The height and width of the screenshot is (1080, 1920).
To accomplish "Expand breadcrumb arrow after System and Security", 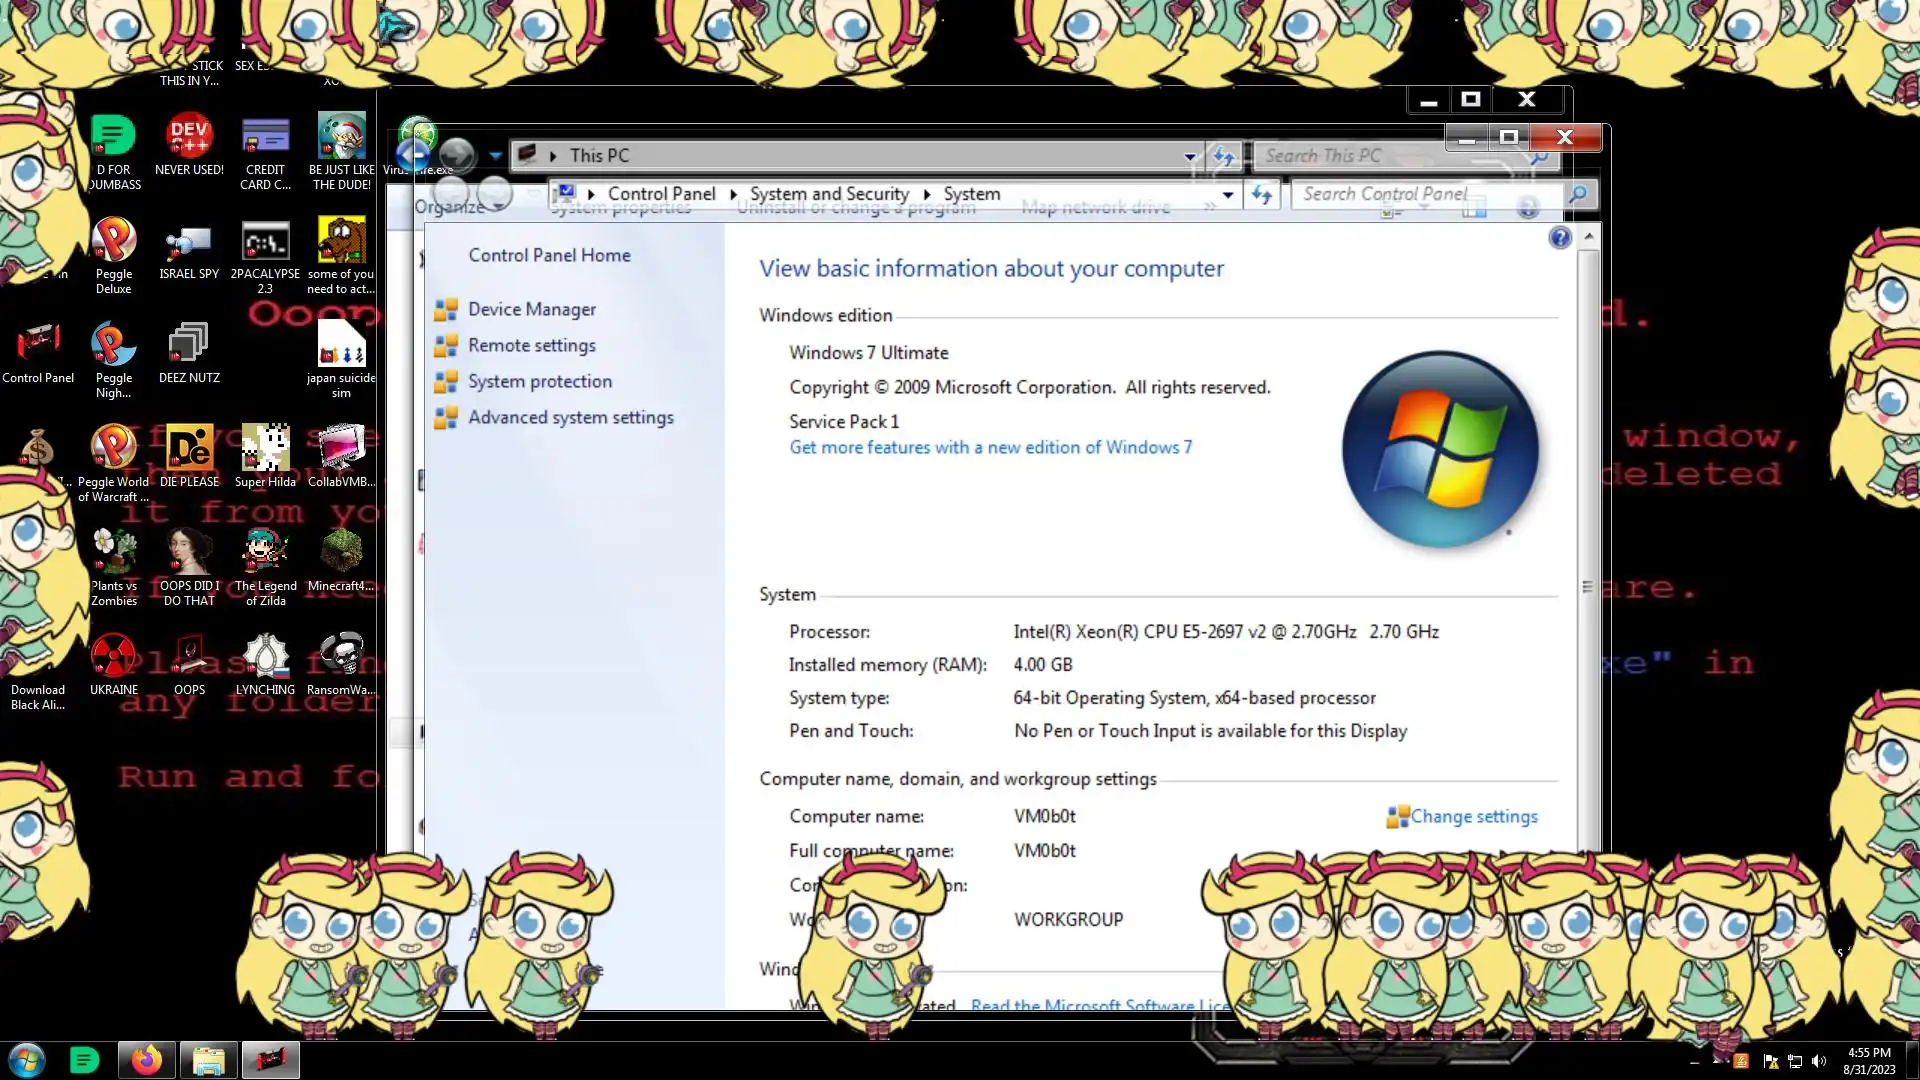I will click(x=927, y=194).
